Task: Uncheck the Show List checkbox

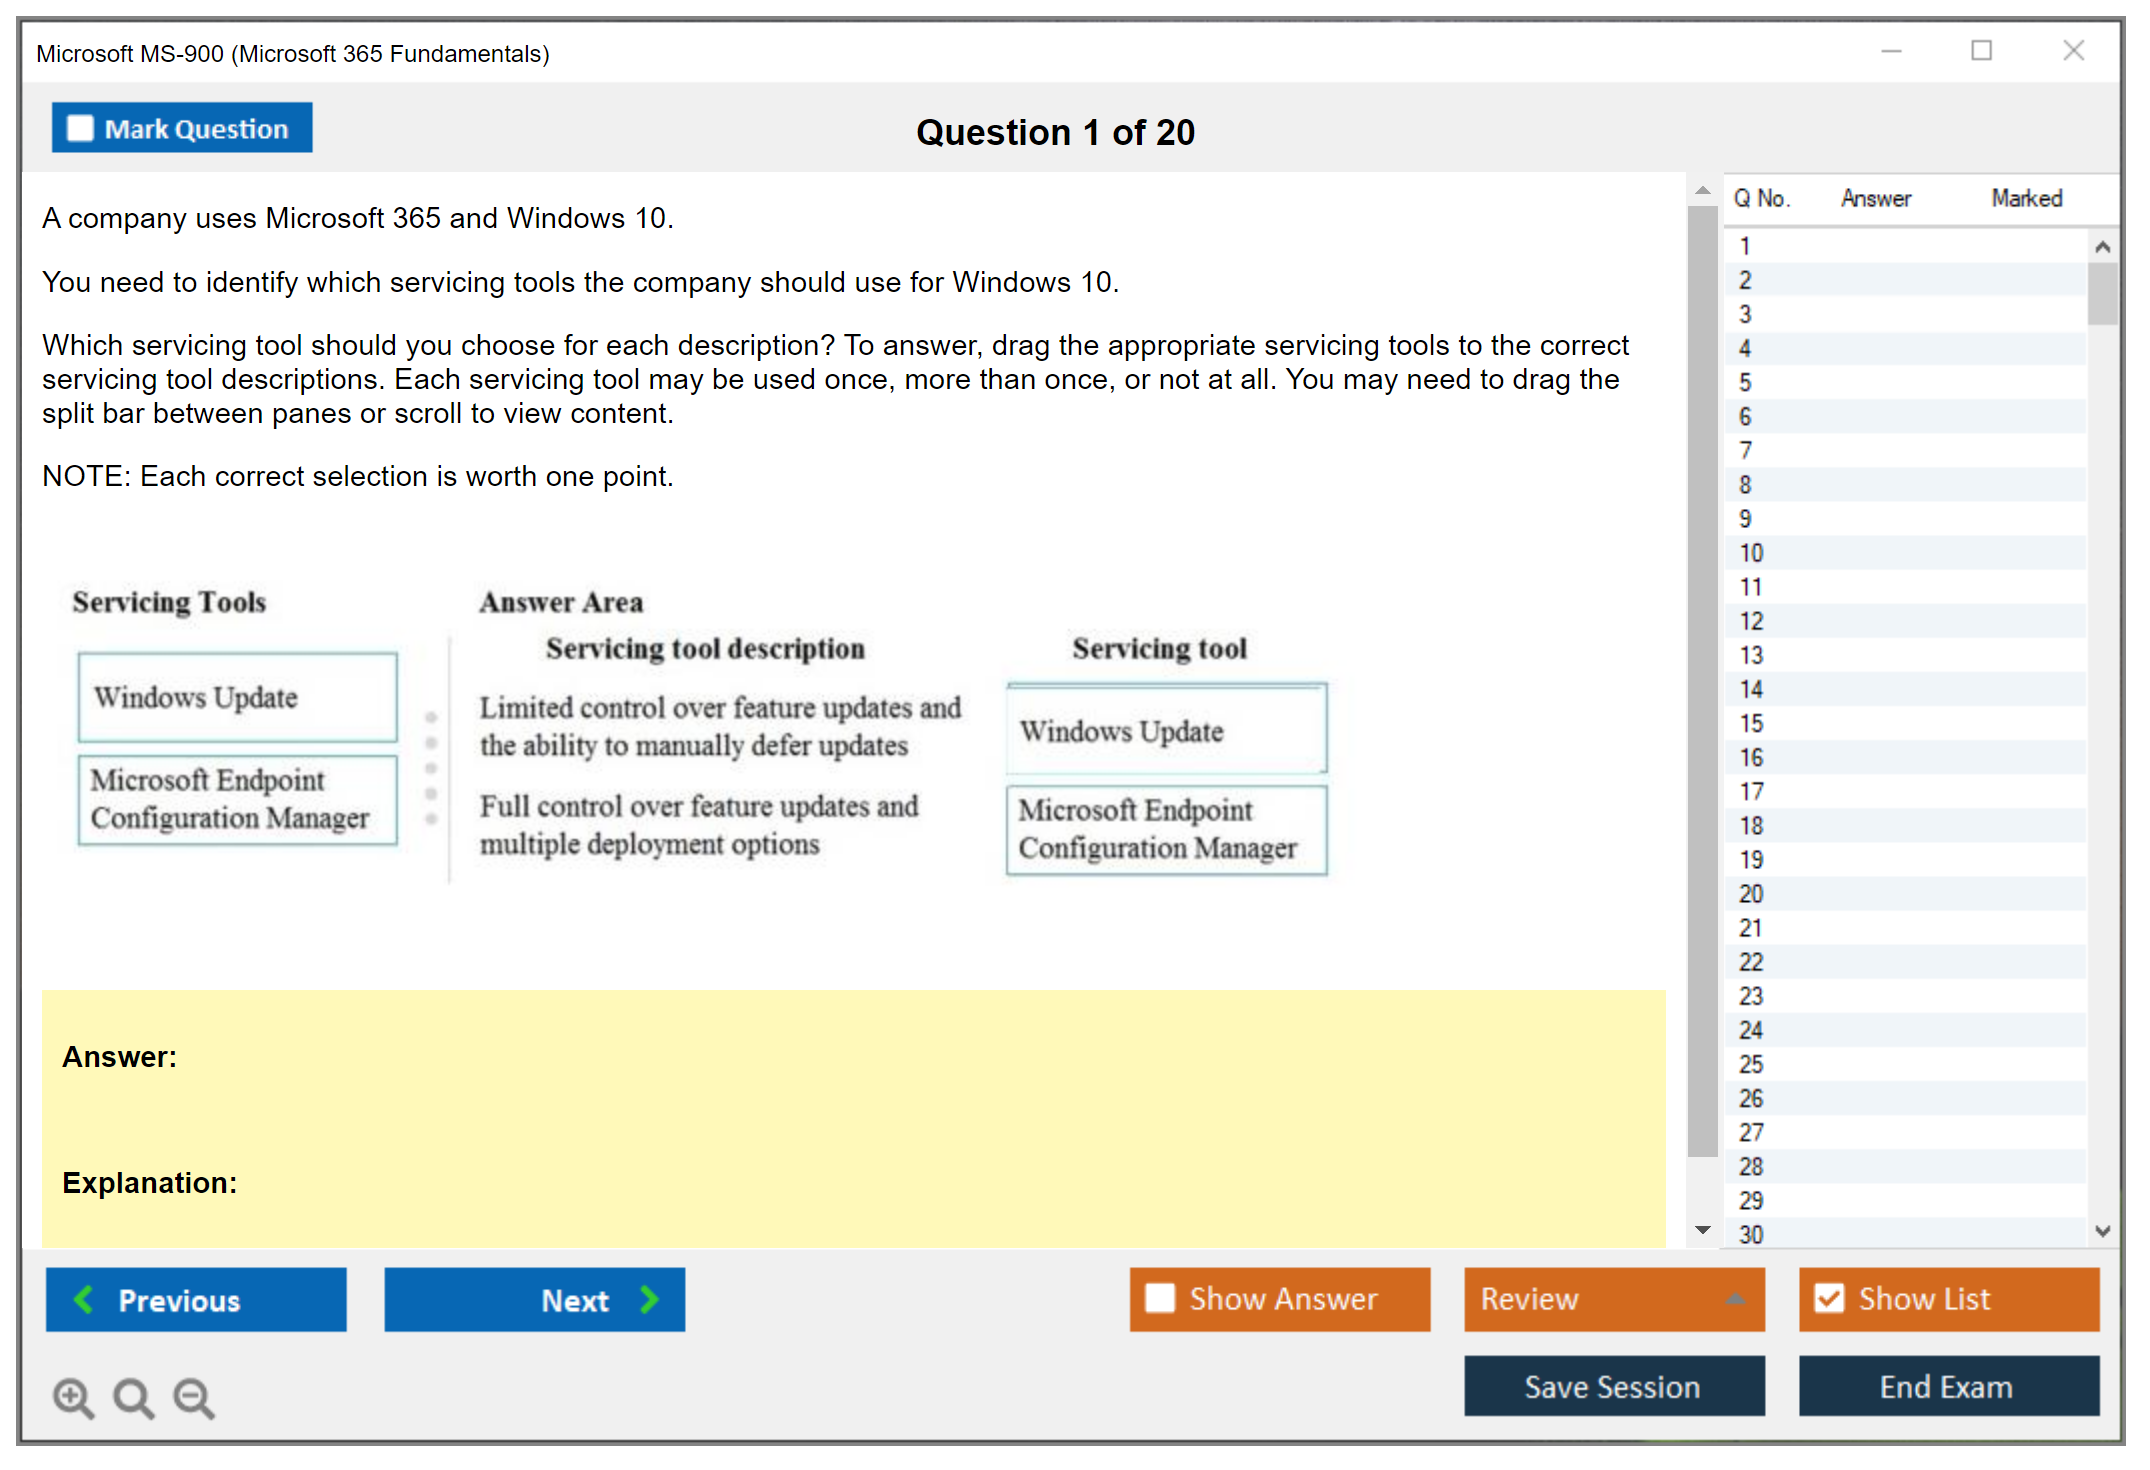Action: tap(1829, 1298)
